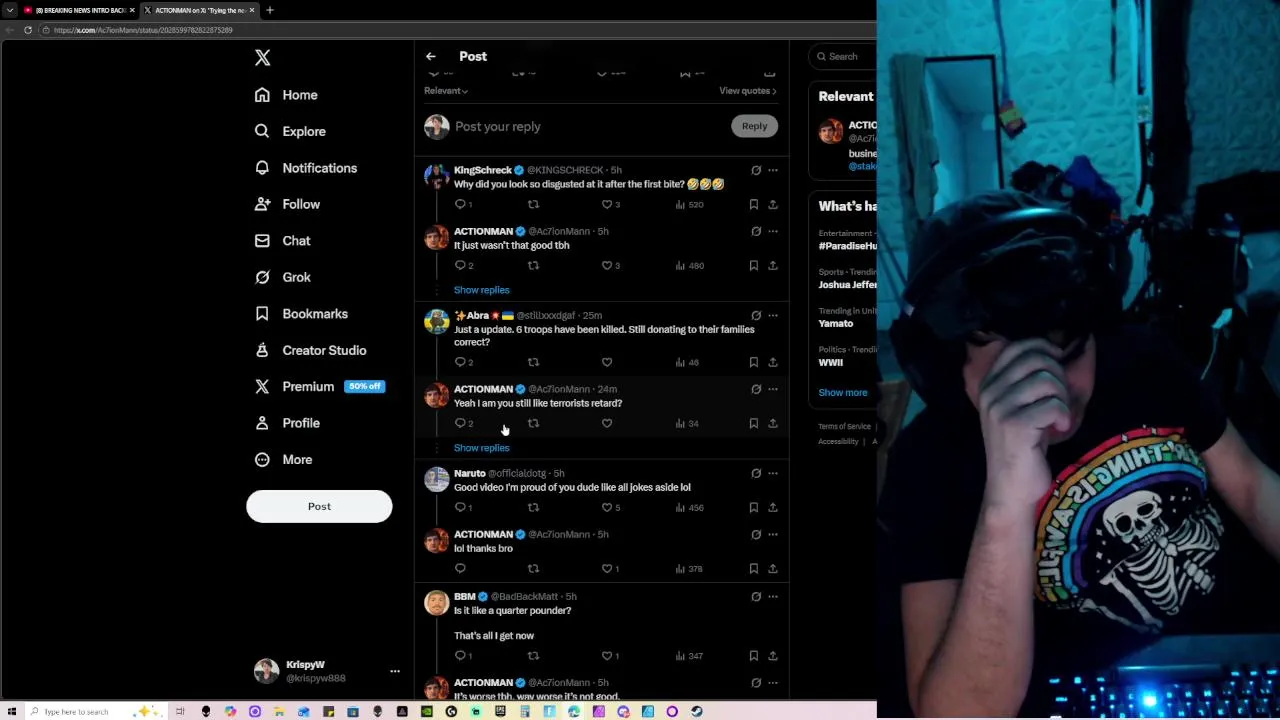
Task: View analytics for KingSchreck's comment, 520 views
Action: [x=689, y=204]
